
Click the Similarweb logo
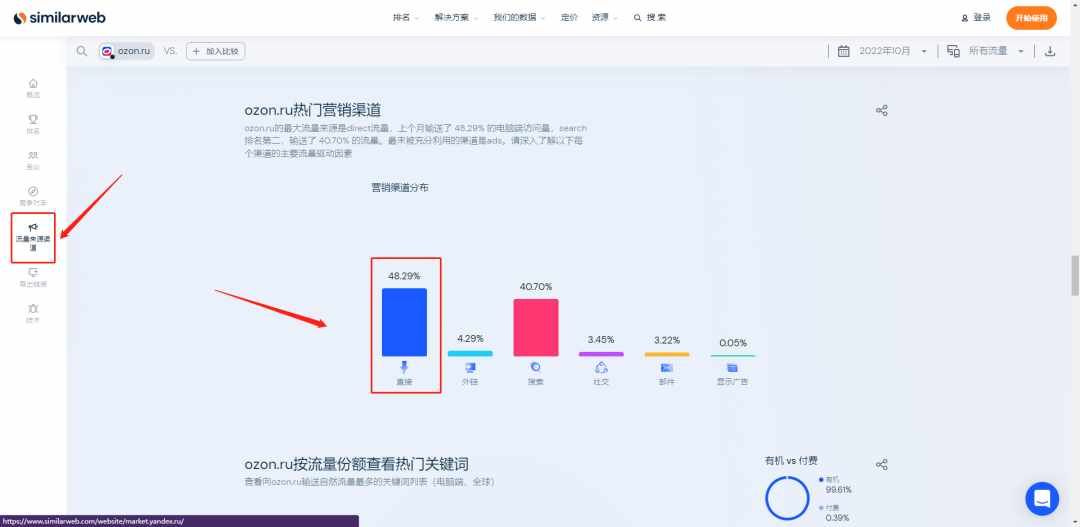pos(59,18)
